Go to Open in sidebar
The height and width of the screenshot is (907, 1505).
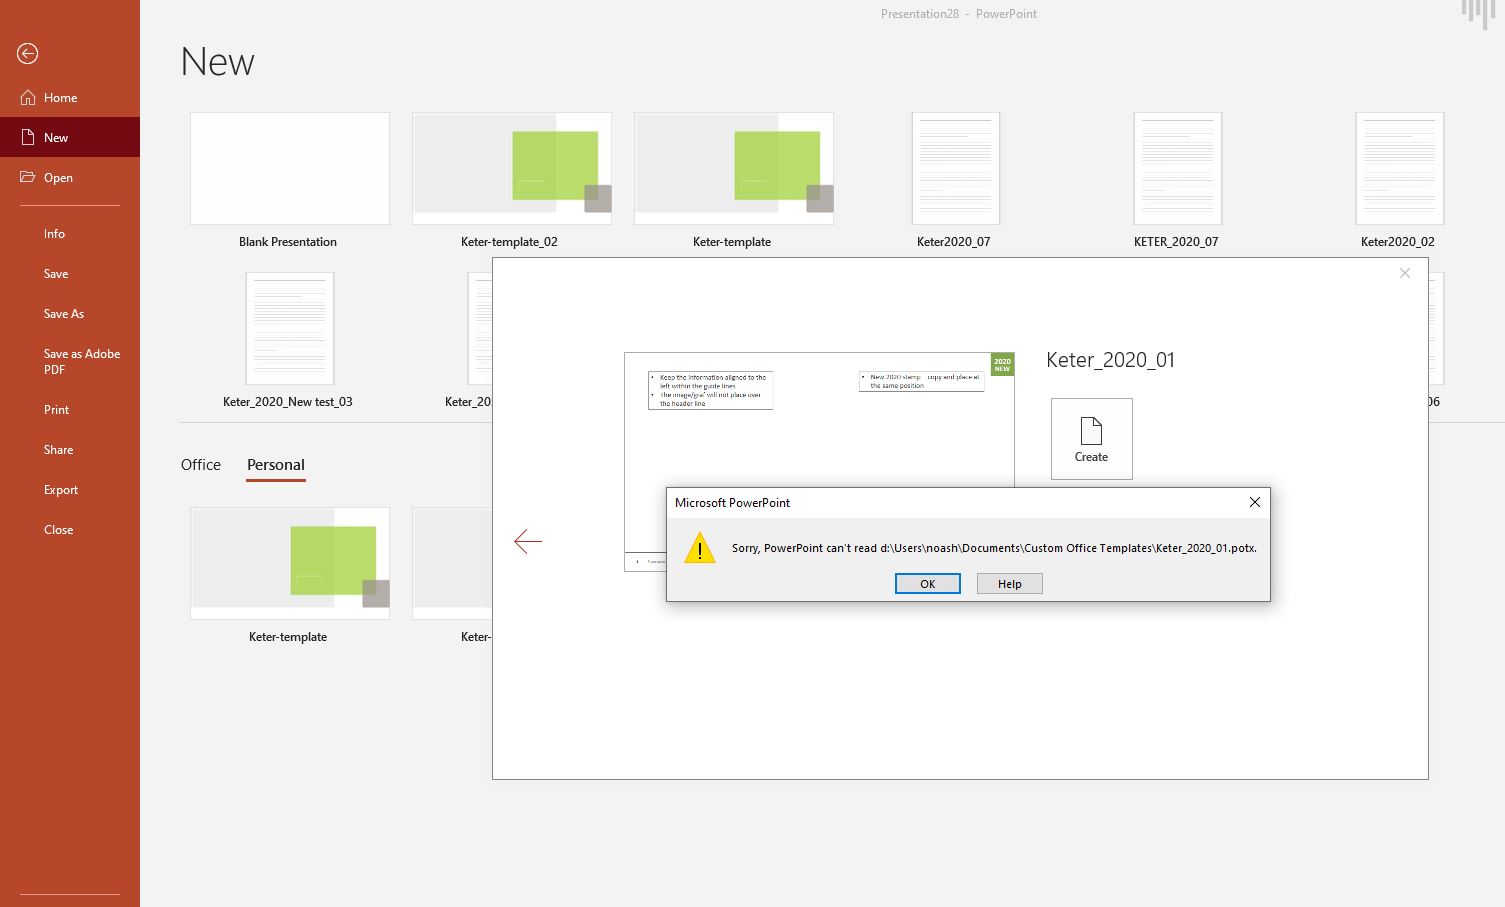tap(70, 178)
